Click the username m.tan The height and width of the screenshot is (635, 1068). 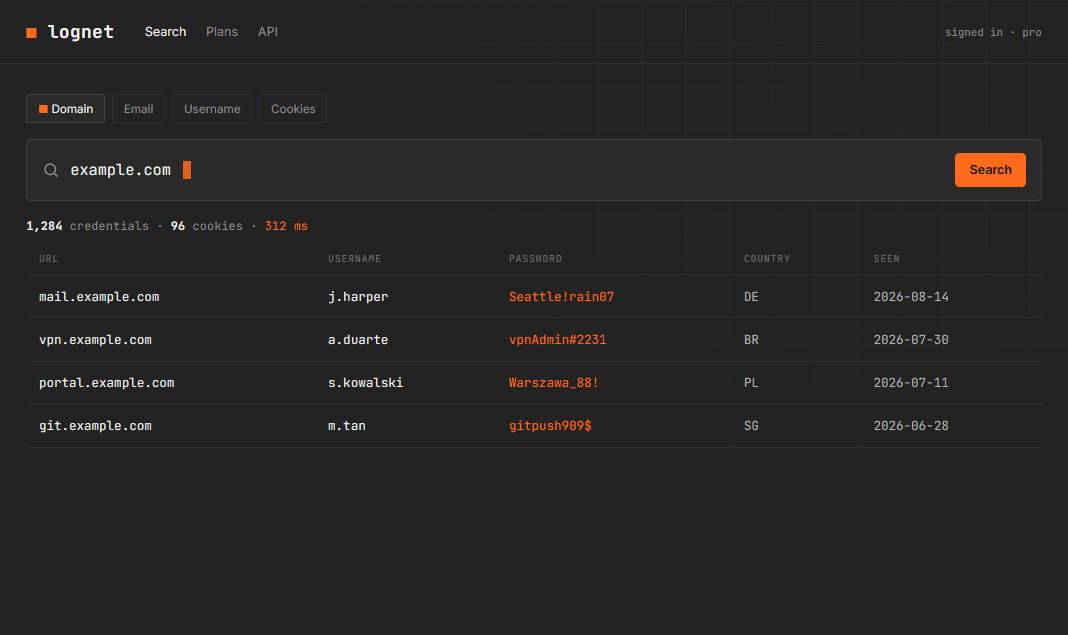point(347,426)
